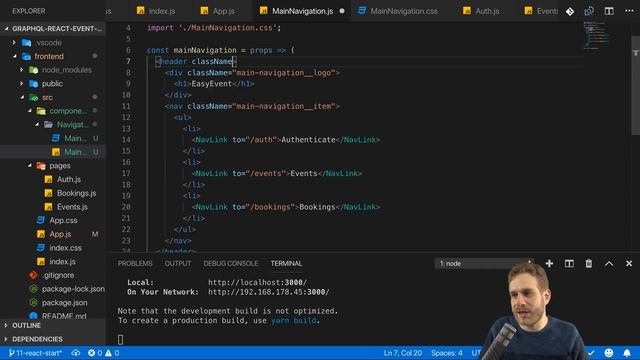Viewport: 640px width, 360px height.
Task: Open notifications bell in status bar
Action: 627,353
